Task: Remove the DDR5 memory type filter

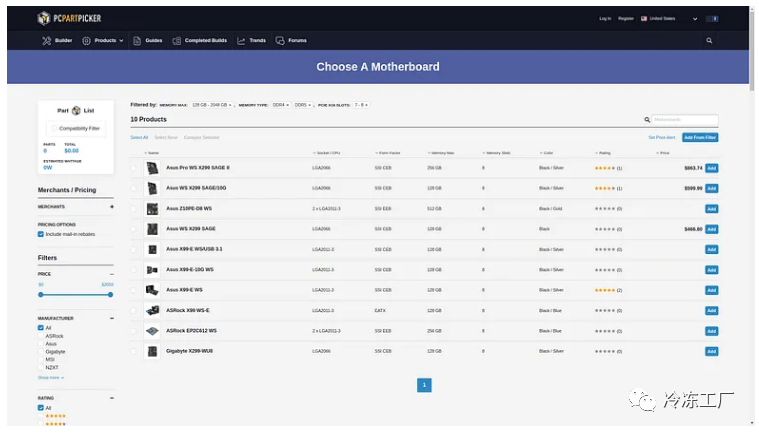Action: [309, 105]
